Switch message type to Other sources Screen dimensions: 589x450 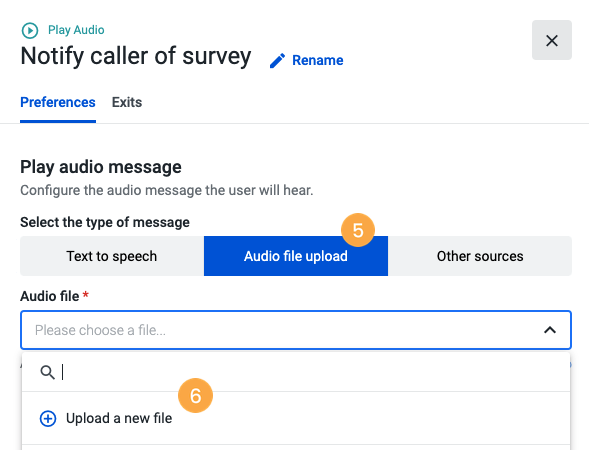pos(480,256)
